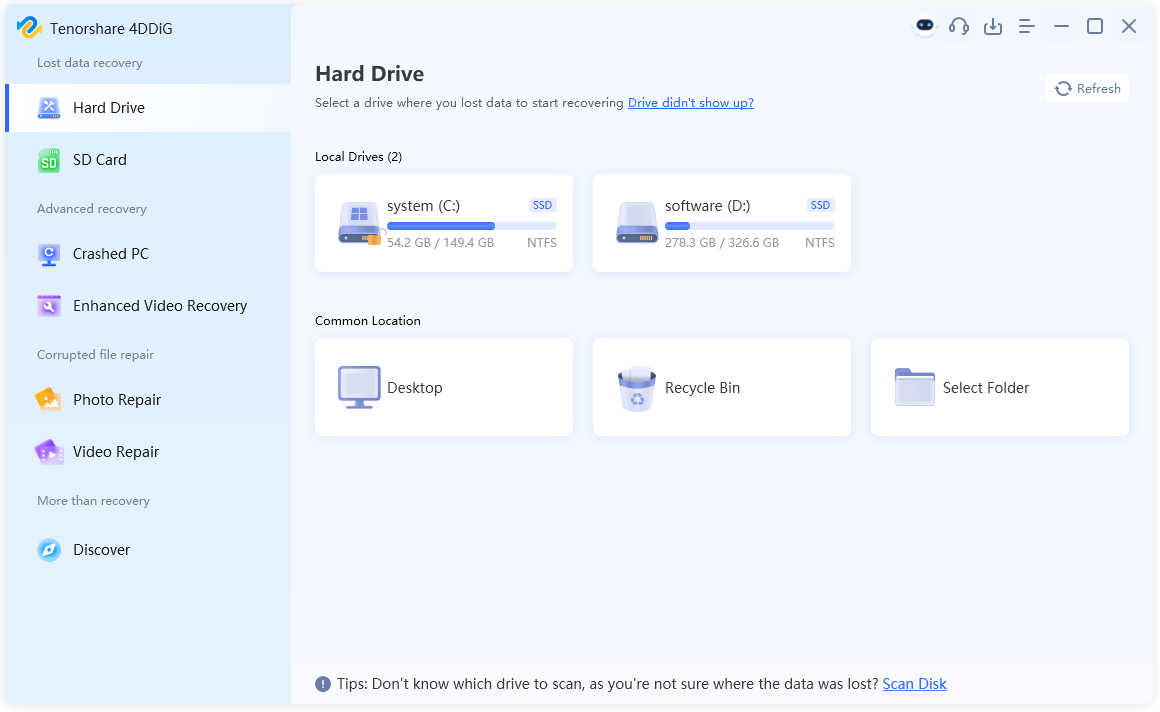Launch the Photo Repair tool
1160x712 pixels.
pyautogui.click(x=117, y=399)
